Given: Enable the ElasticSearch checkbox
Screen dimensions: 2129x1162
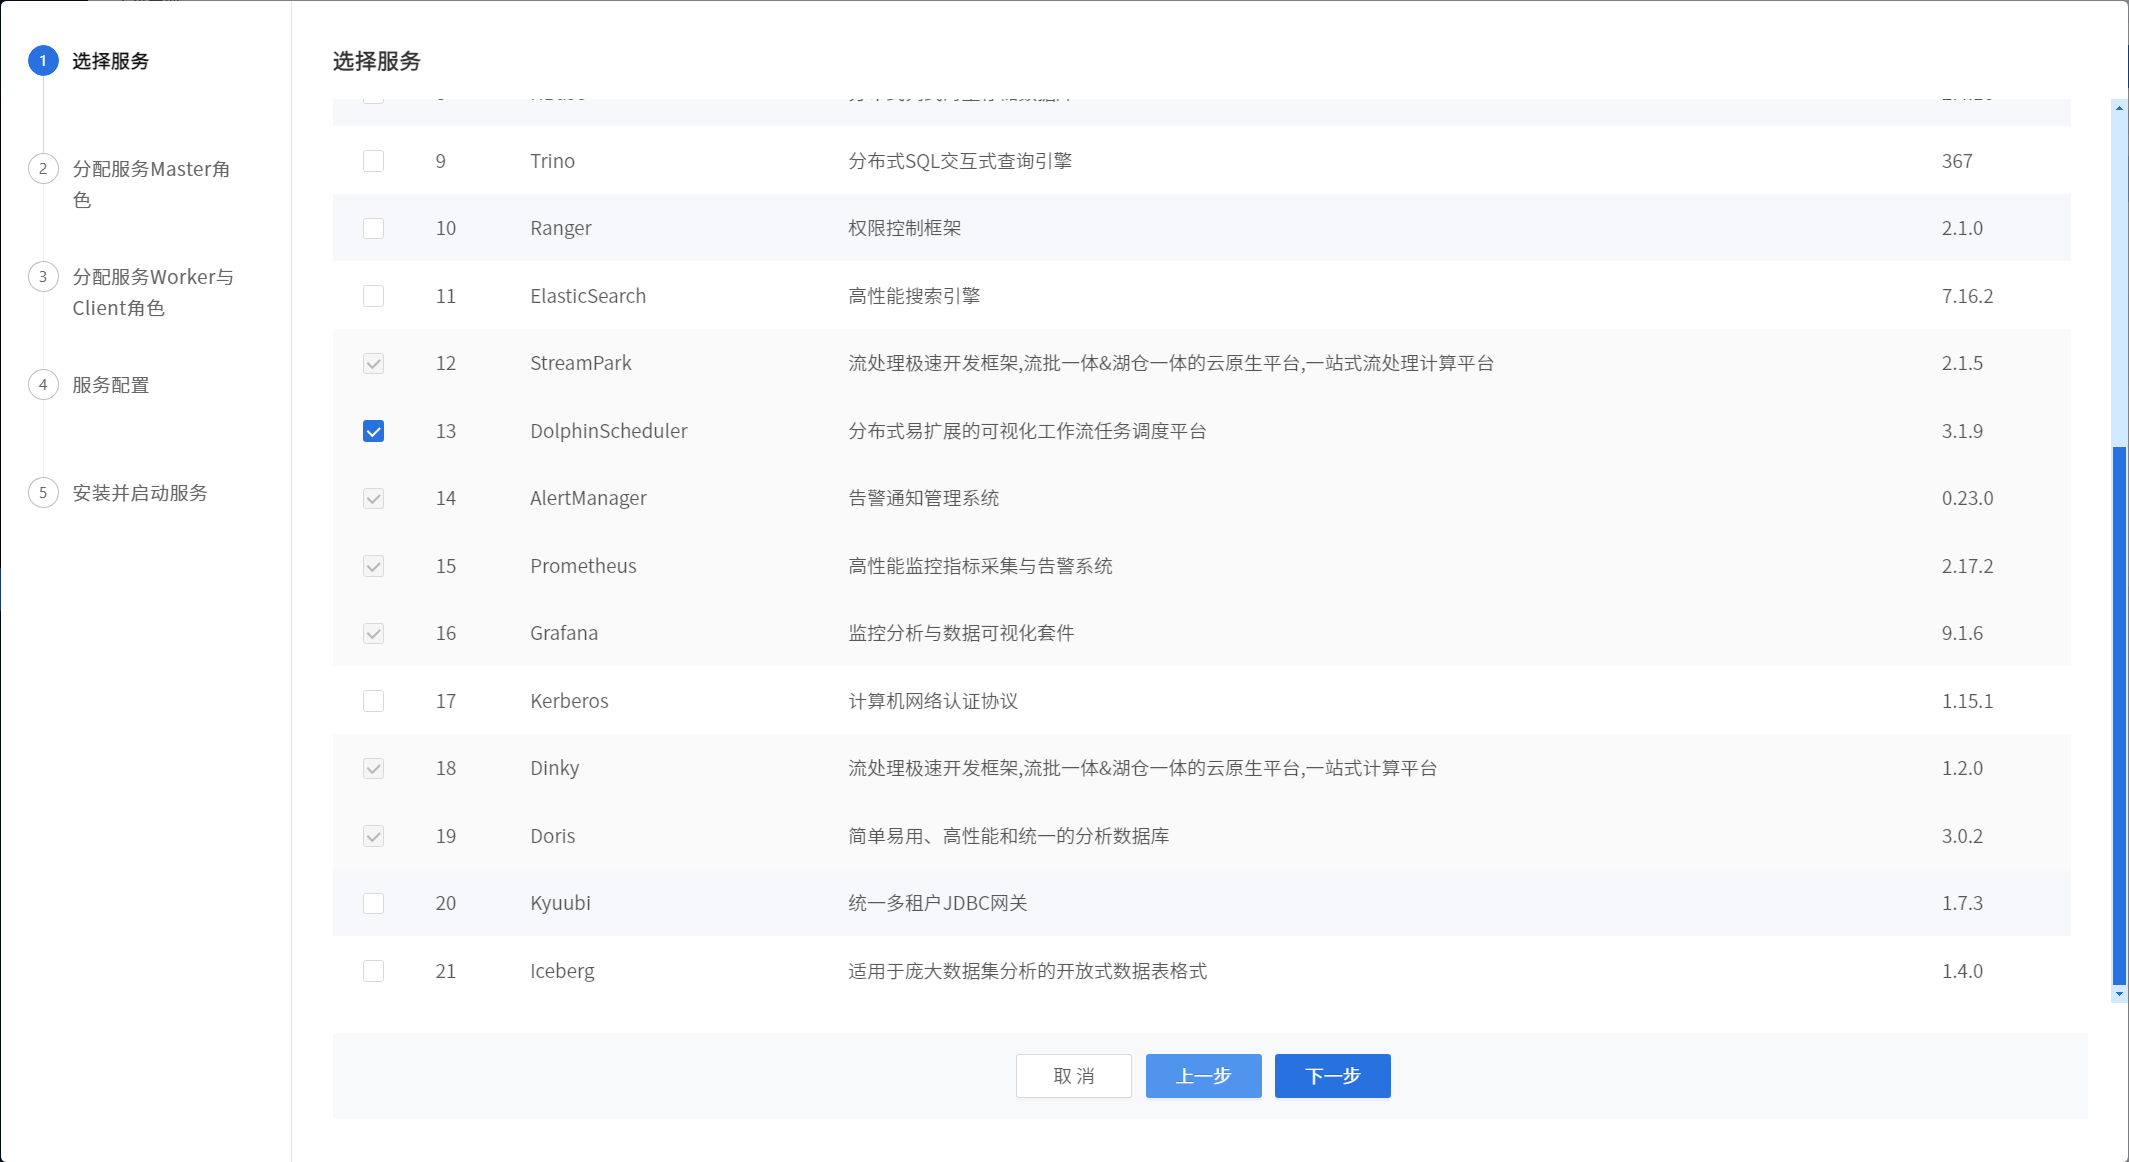Looking at the screenshot, I should point(373,296).
